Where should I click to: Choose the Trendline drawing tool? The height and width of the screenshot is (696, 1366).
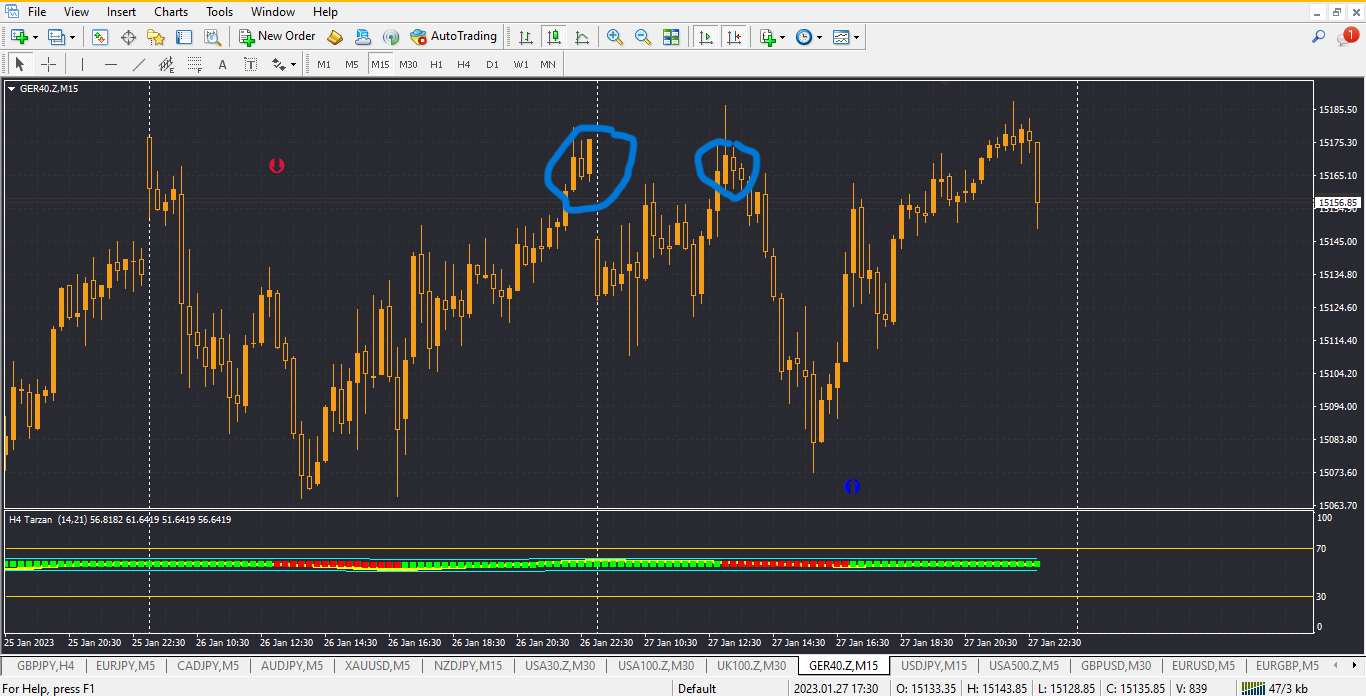point(139,64)
